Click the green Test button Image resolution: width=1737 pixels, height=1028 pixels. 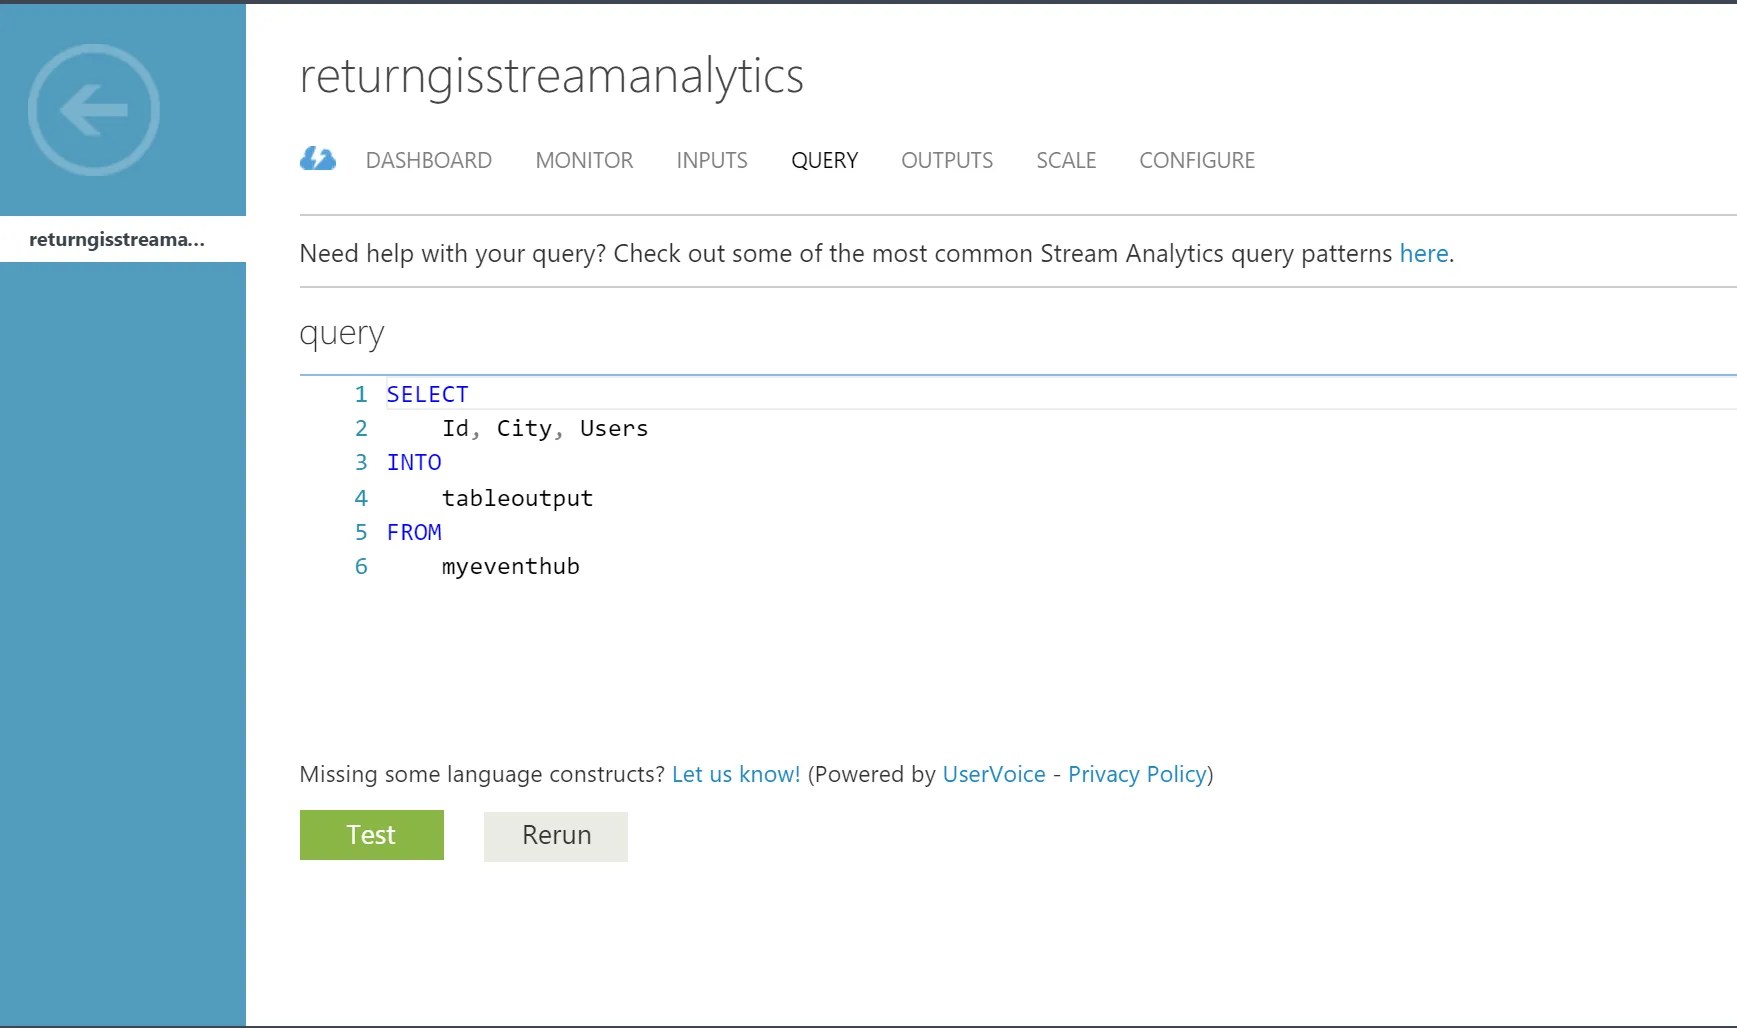pyautogui.click(x=372, y=835)
